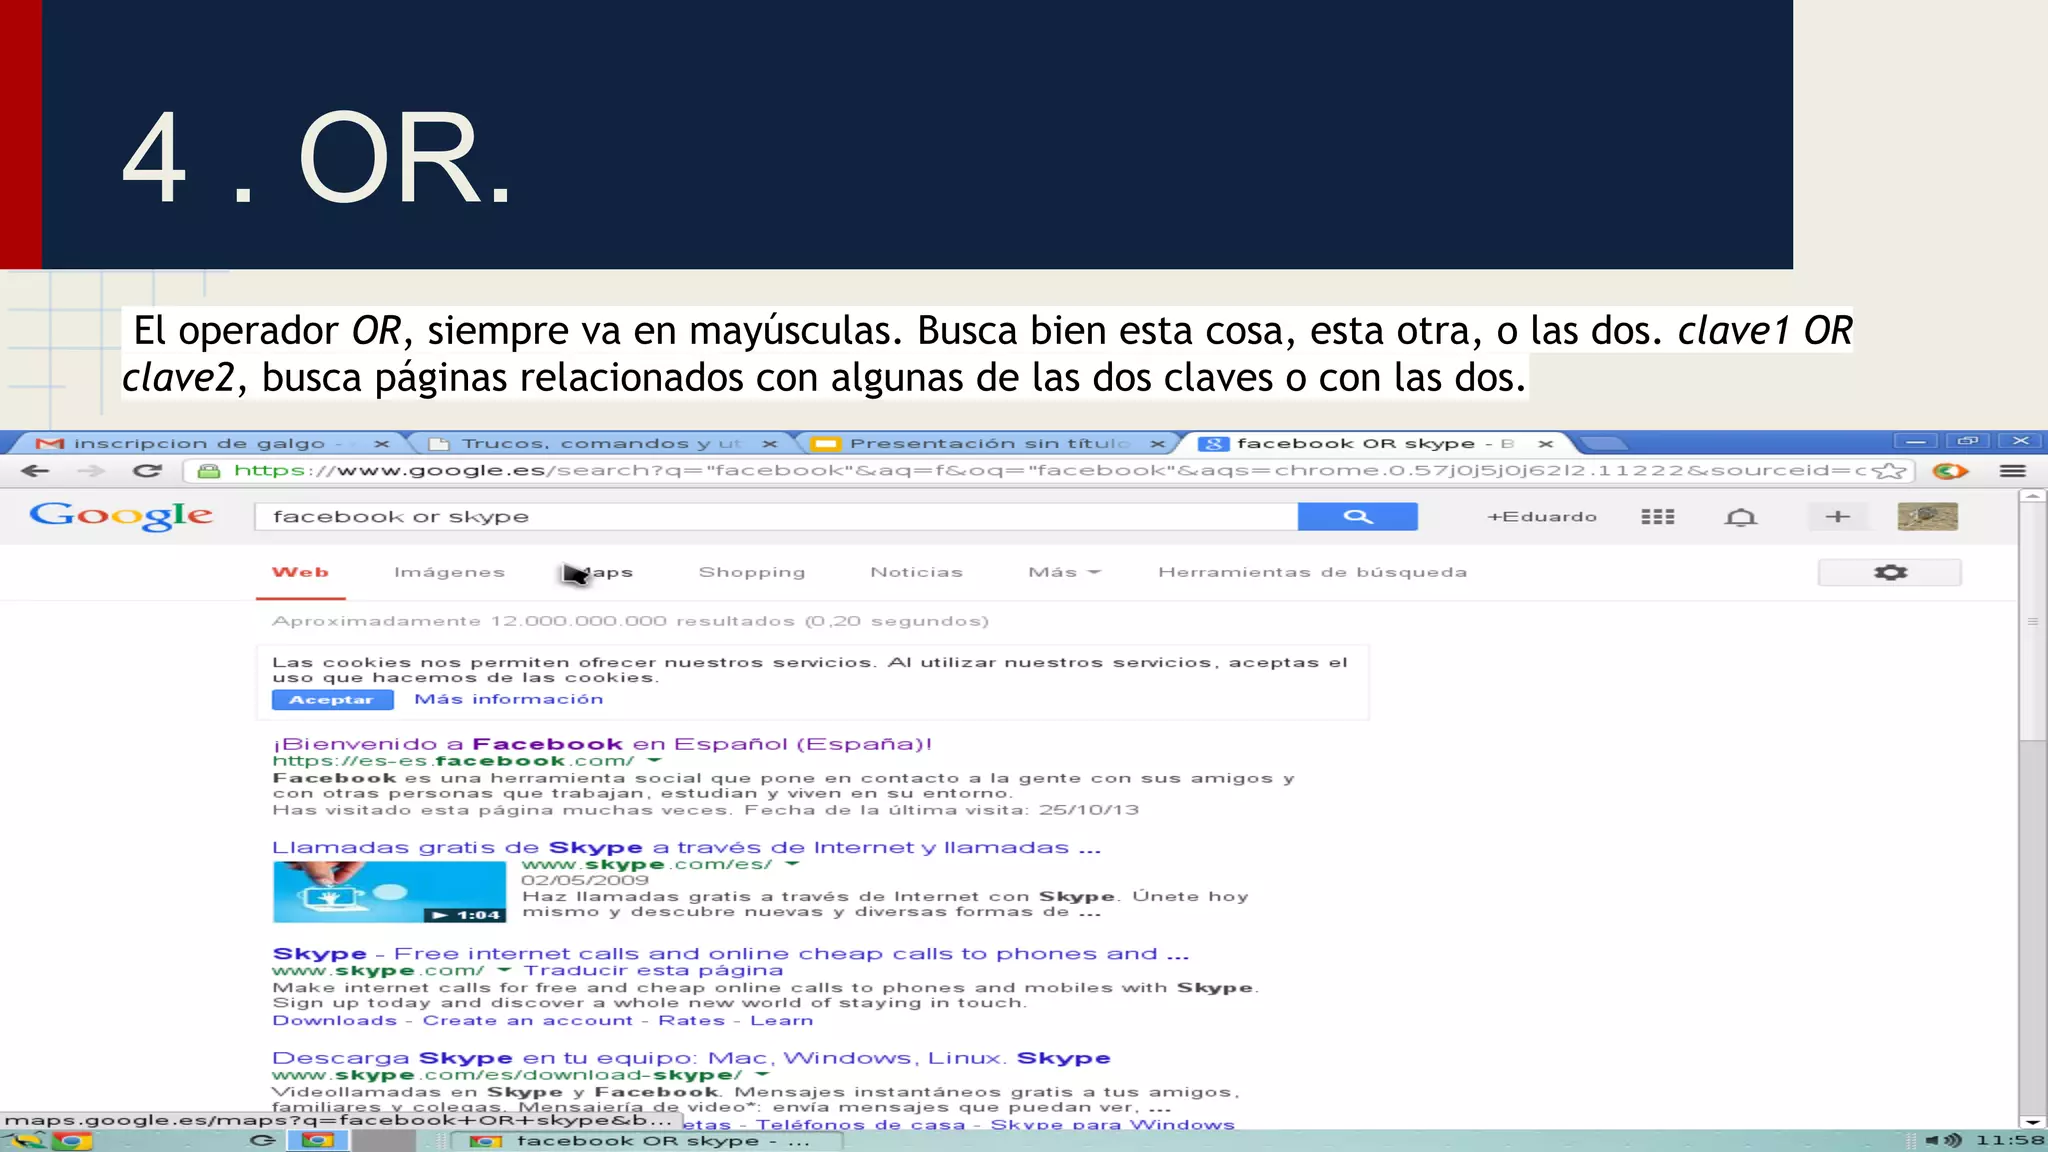Open a new browser tab
This screenshot has width=2048, height=1152.
[x=1605, y=444]
